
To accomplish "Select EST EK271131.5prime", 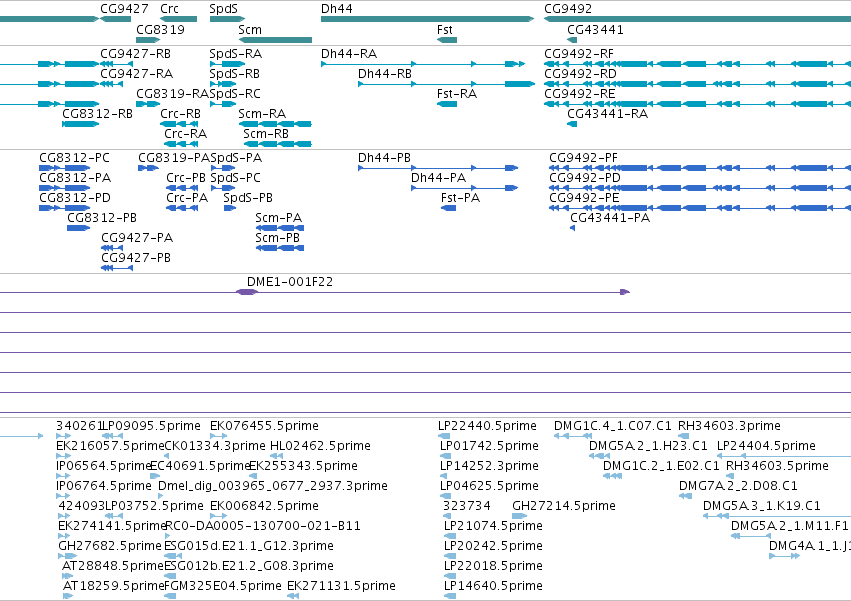I will point(293,596).
